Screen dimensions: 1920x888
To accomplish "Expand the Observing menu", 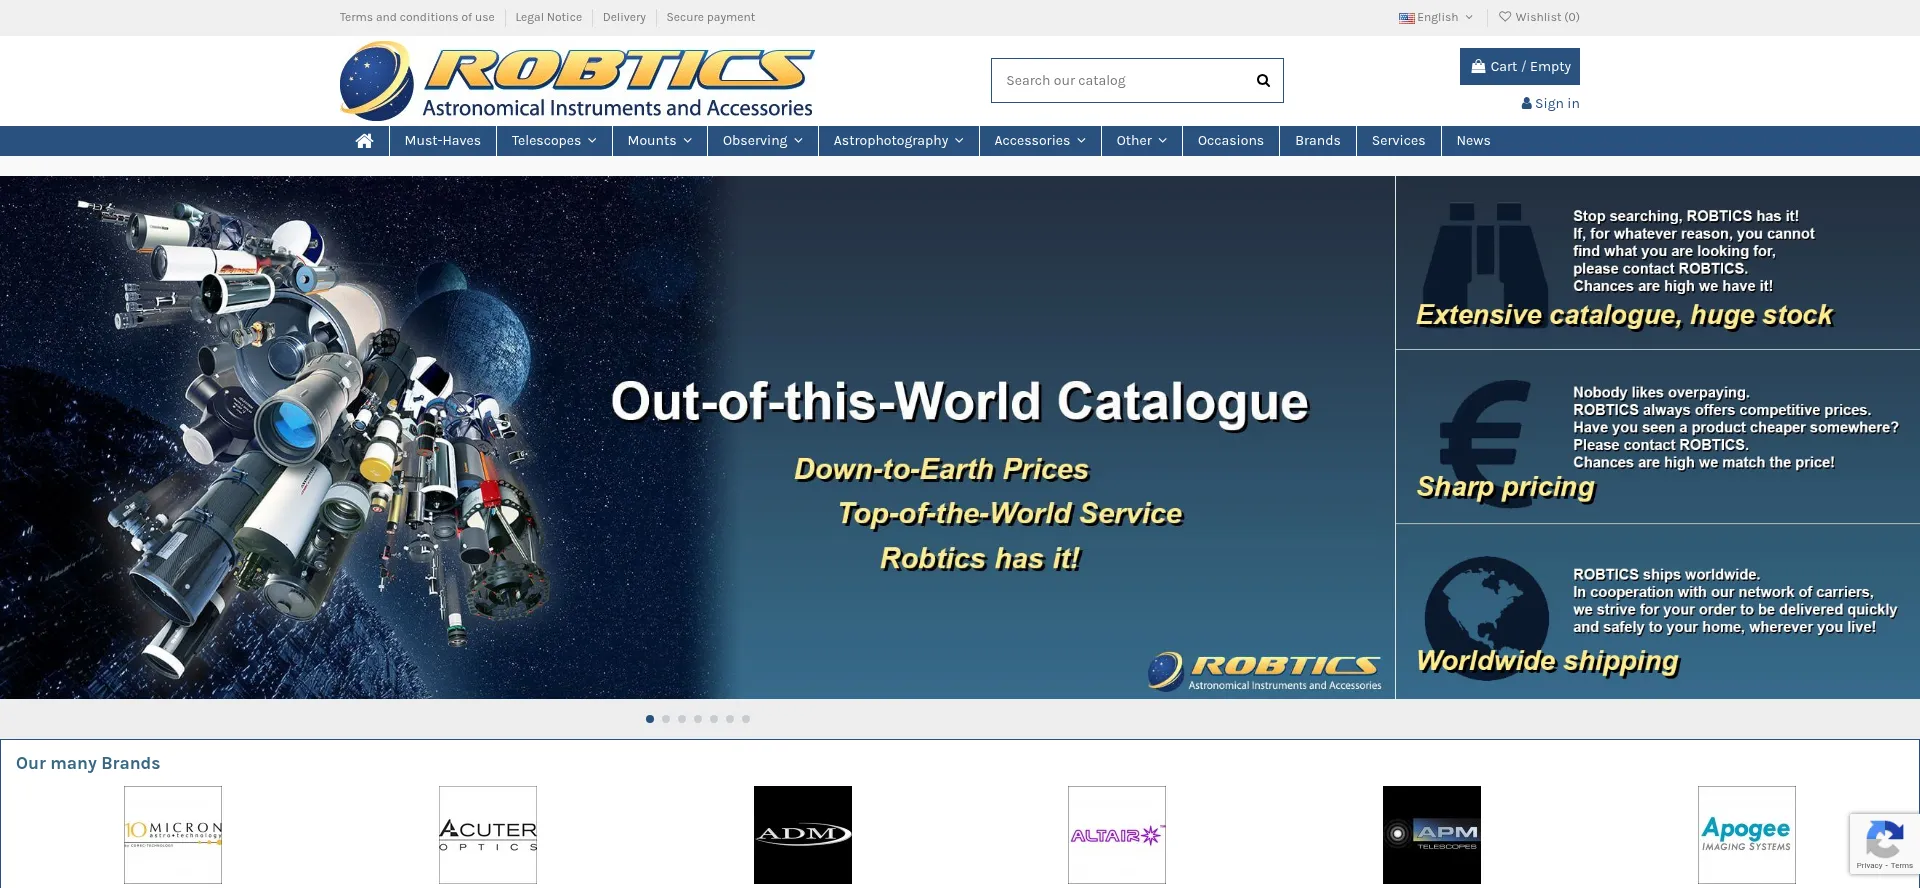I will pyautogui.click(x=763, y=141).
